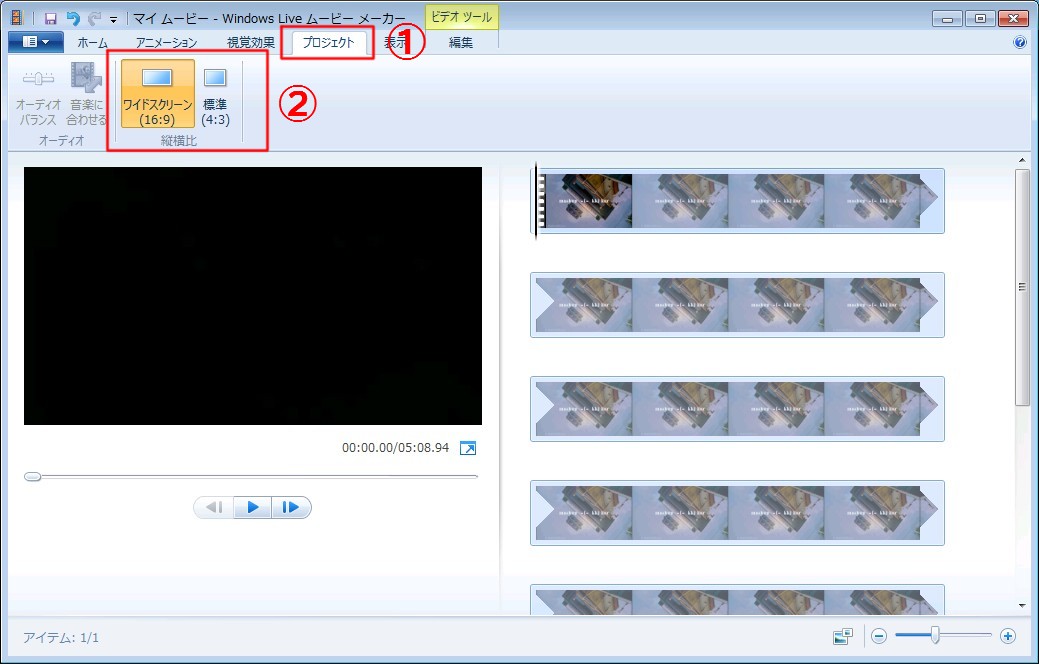This screenshot has height=664, width=1039.
Task: Click the Movie Maker app icon in title bar
Action: pyautogui.click(x=16, y=18)
